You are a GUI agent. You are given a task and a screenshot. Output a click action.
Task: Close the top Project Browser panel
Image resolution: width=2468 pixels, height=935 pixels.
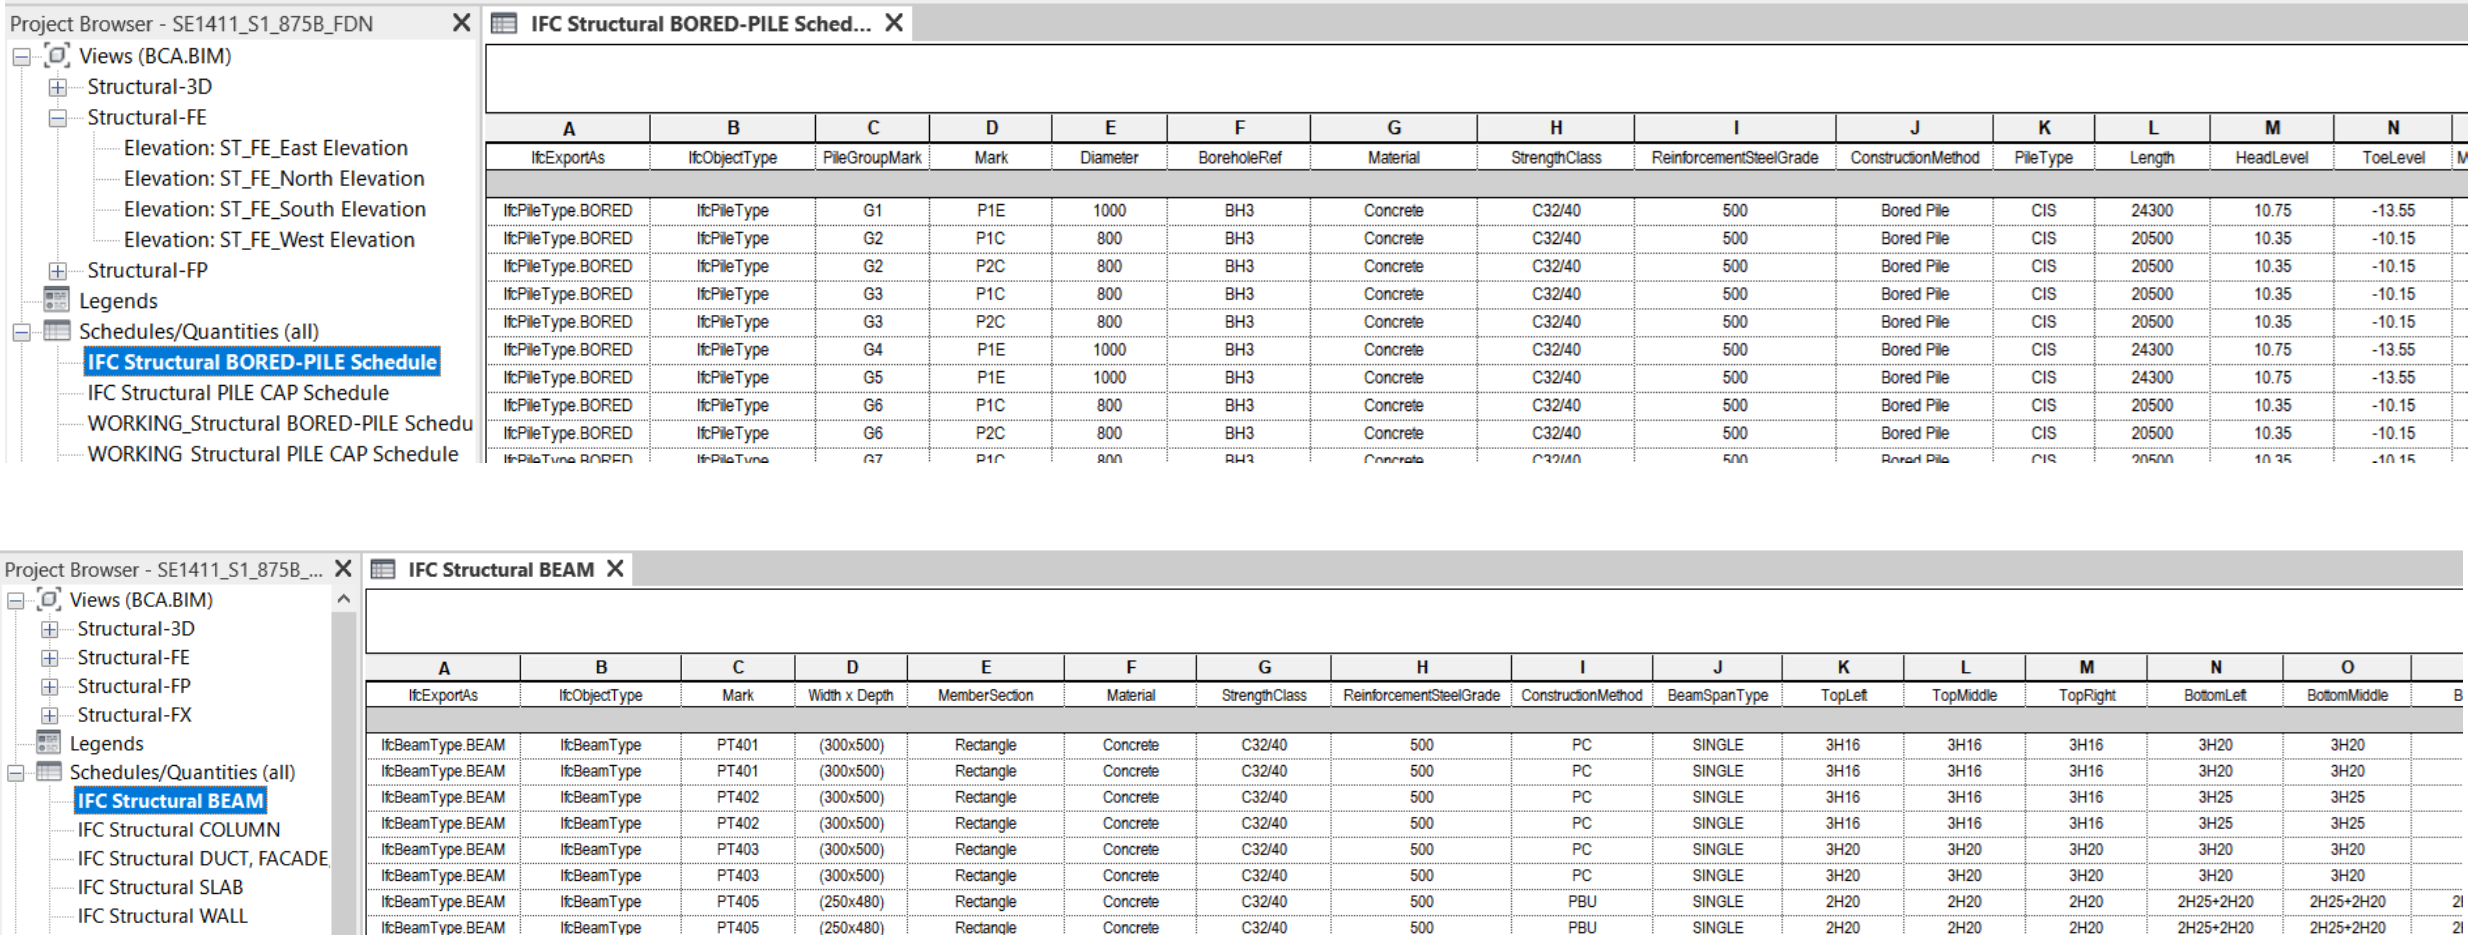pos(461,23)
